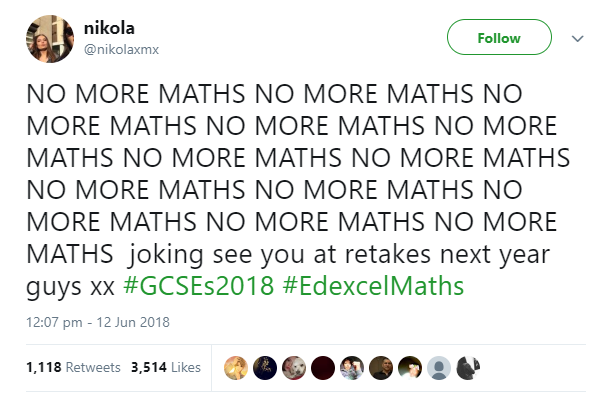596x393 pixels.
Task: Click the display name nikola
Action: (x=109, y=28)
